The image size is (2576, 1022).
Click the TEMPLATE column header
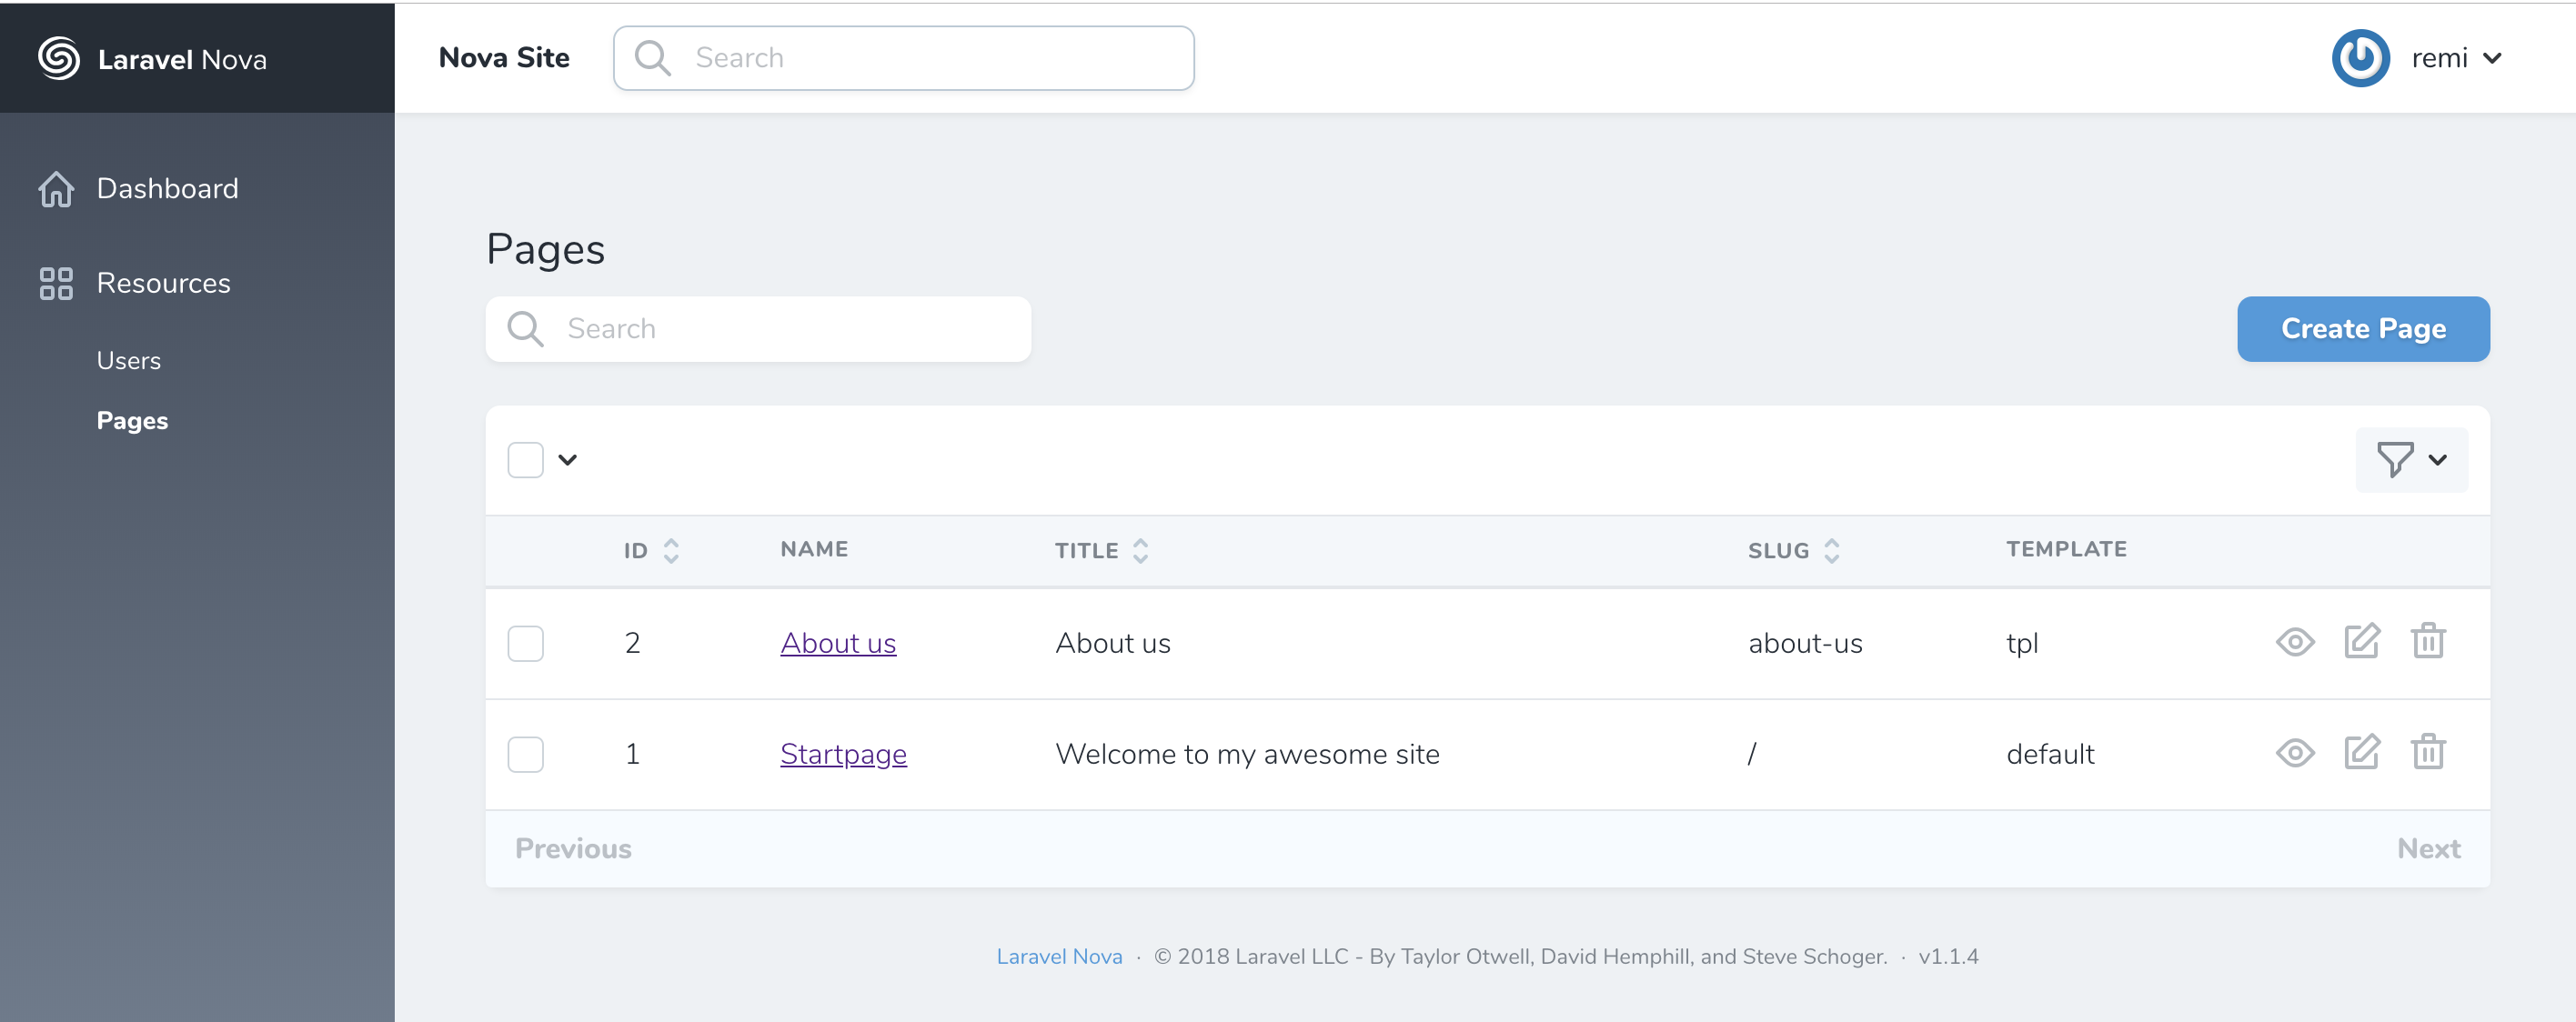(x=2066, y=549)
